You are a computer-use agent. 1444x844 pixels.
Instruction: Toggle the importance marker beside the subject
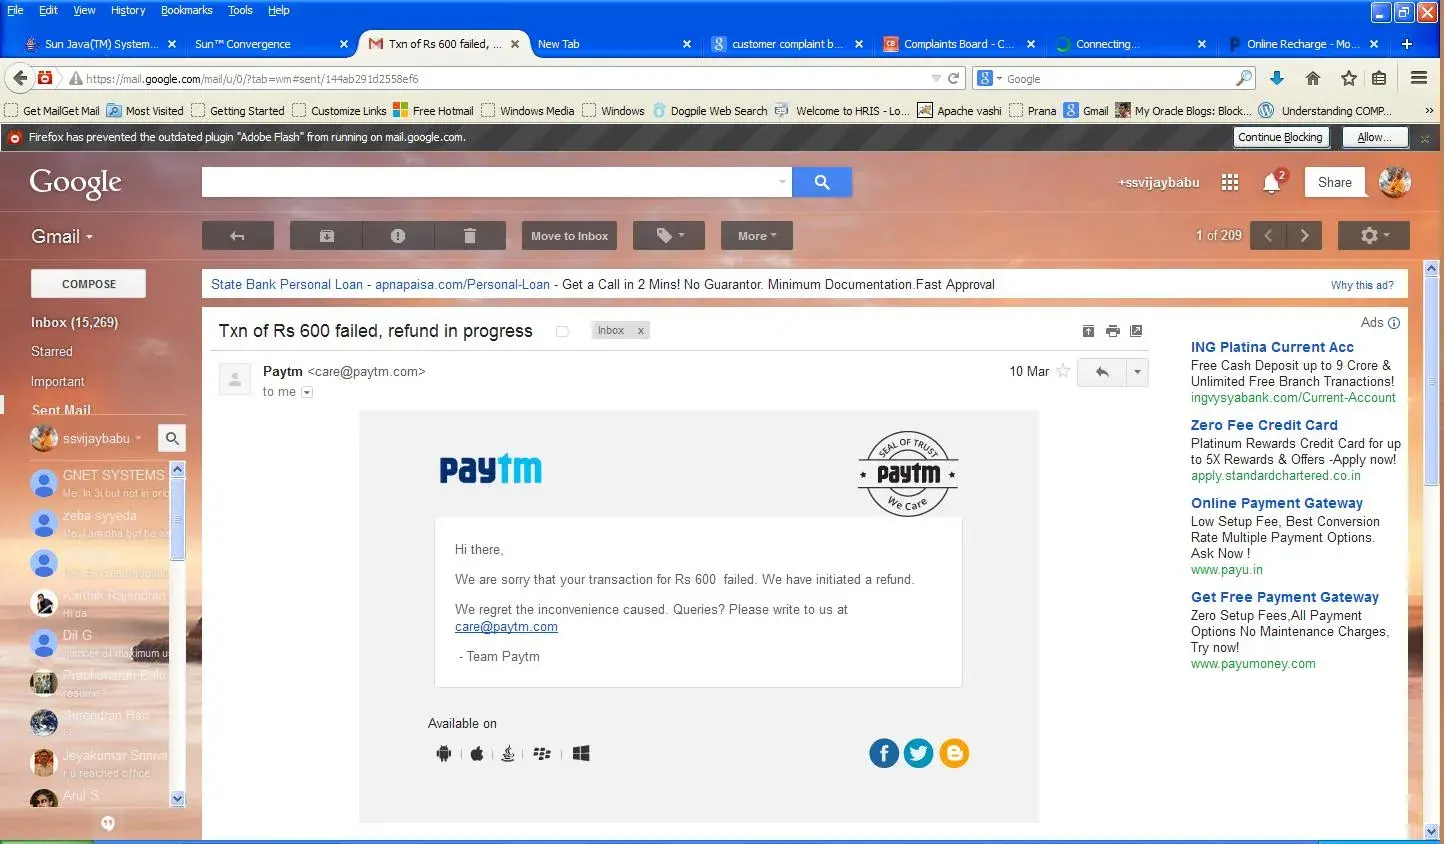pos(562,331)
